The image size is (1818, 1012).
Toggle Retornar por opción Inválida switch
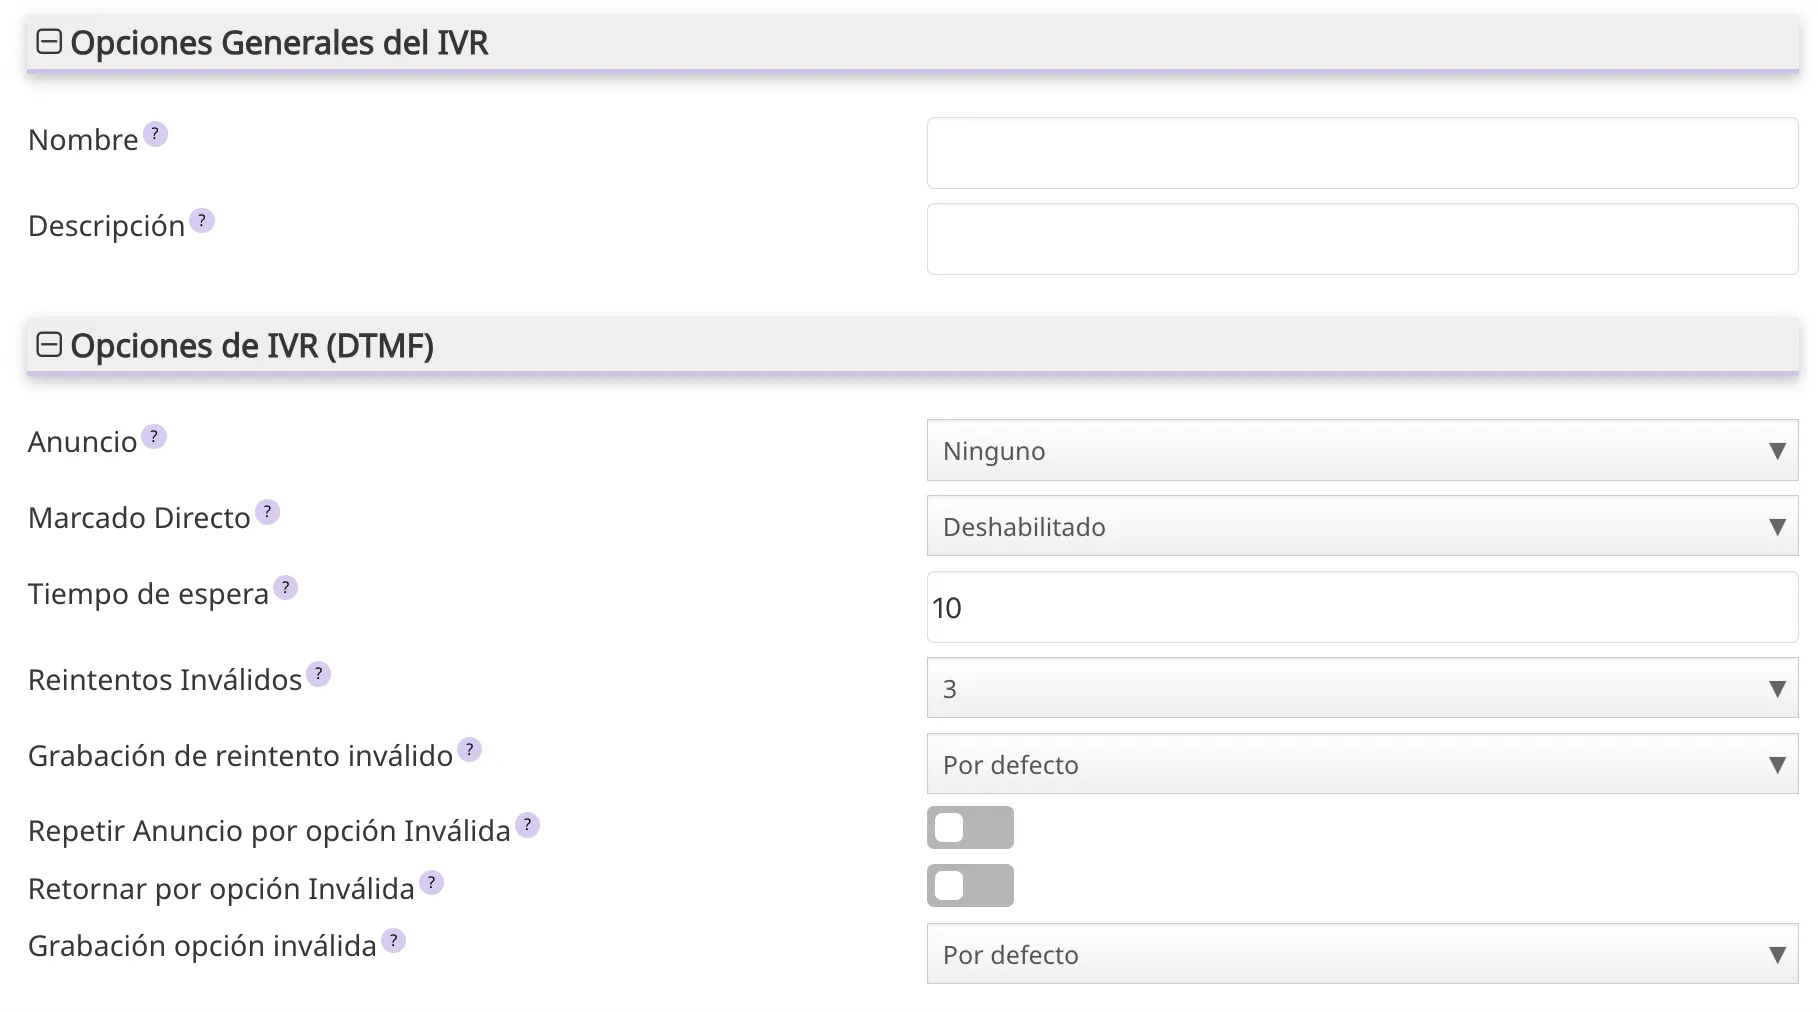970,886
